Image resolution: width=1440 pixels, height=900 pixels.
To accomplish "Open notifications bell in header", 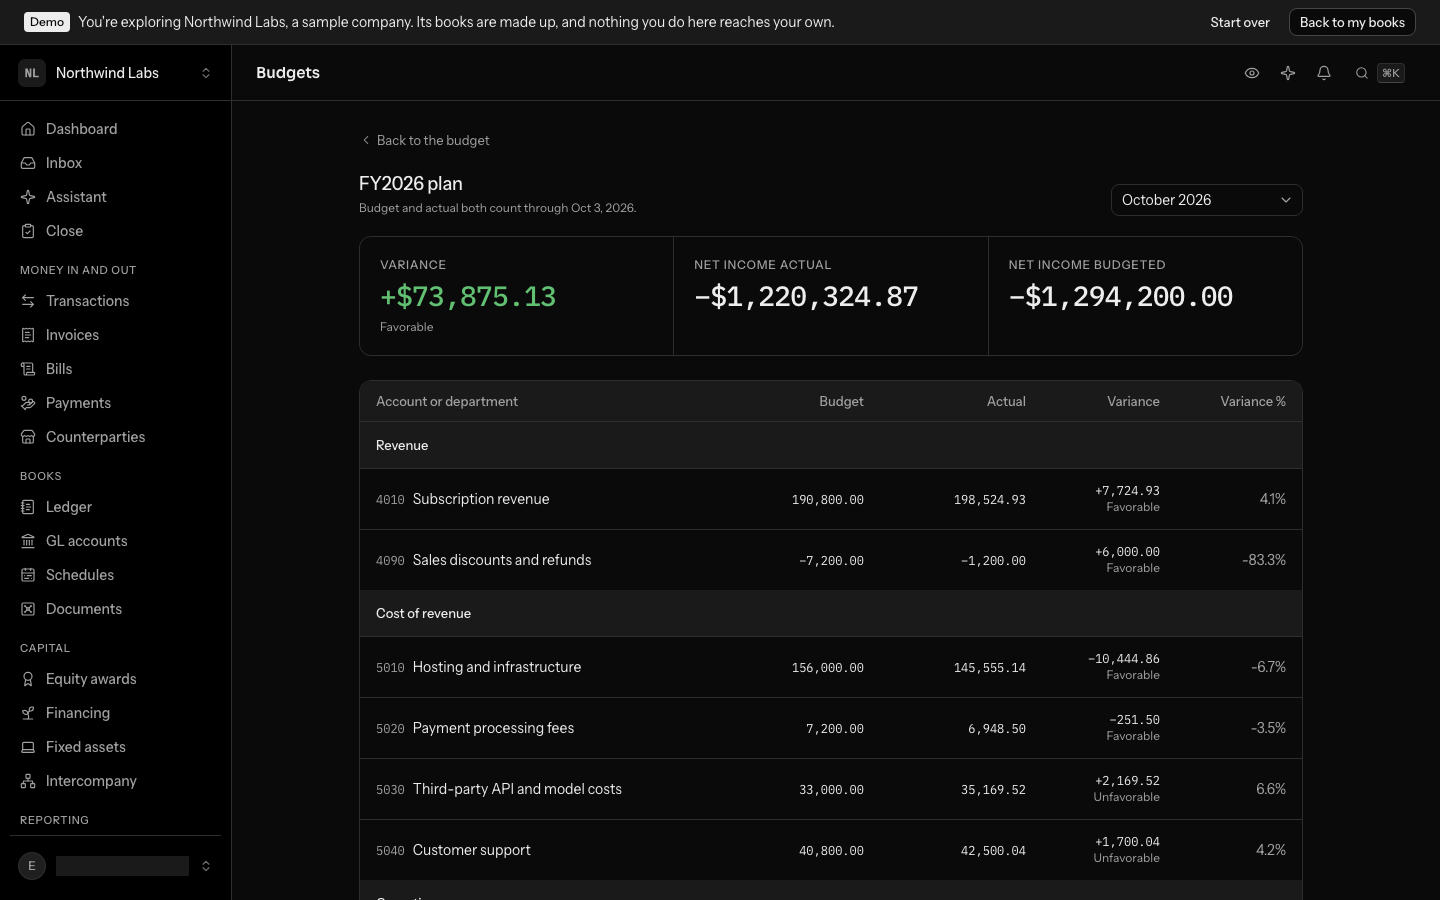I will [1324, 73].
